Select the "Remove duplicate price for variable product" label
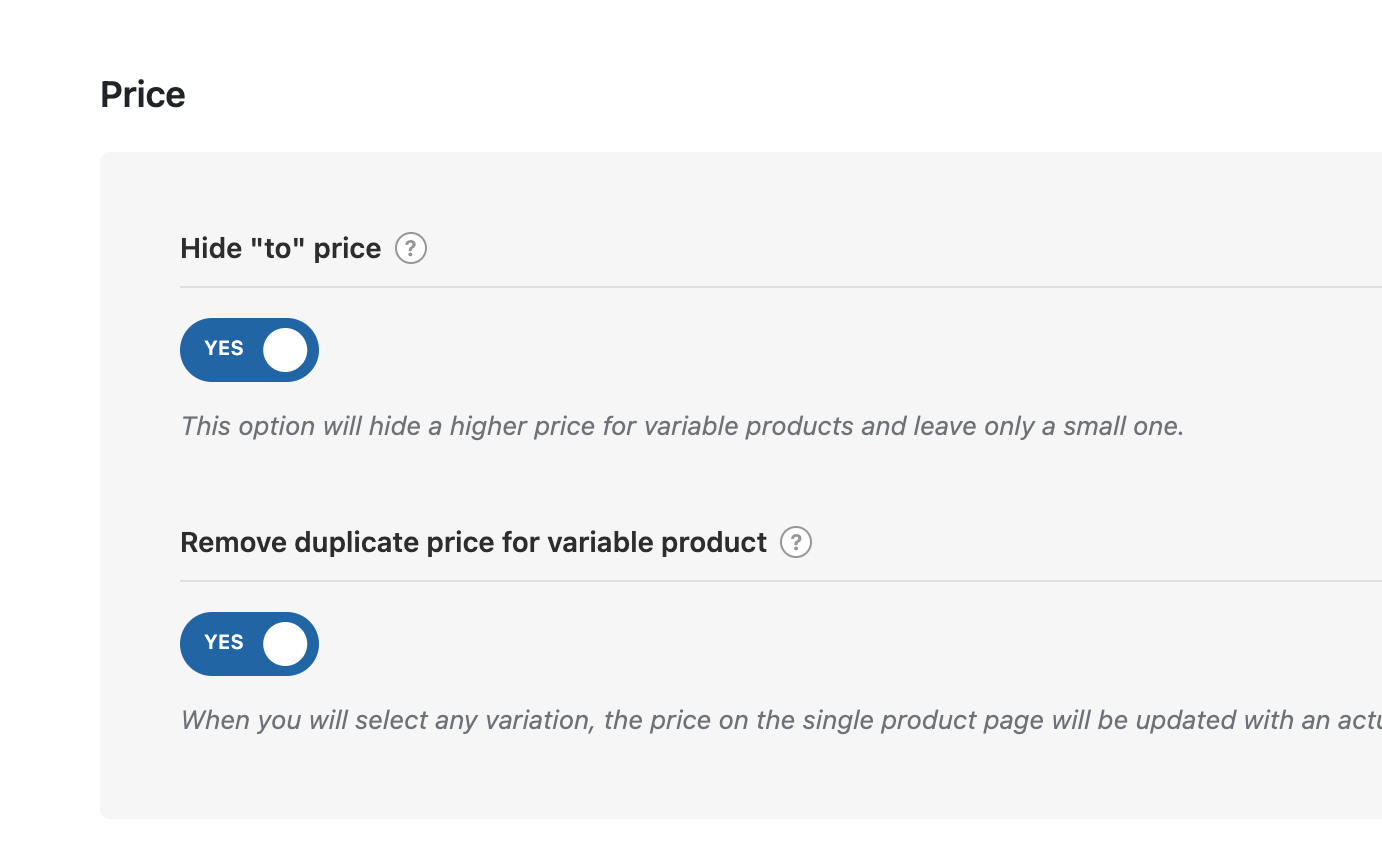Viewport: 1382px width, 860px height. point(473,542)
